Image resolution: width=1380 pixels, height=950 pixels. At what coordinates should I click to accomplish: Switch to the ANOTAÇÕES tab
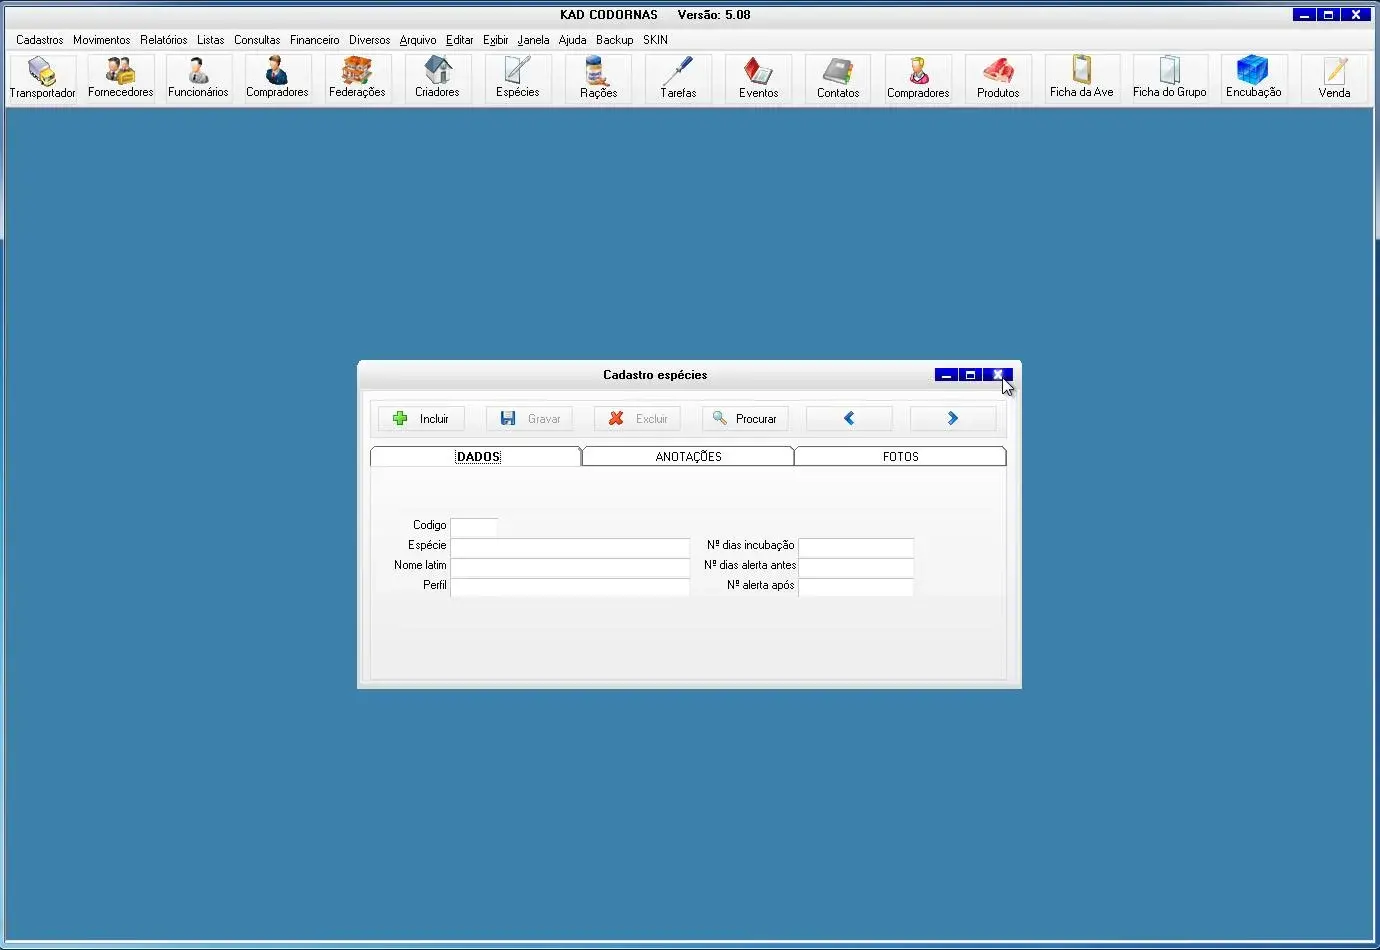[688, 456]
